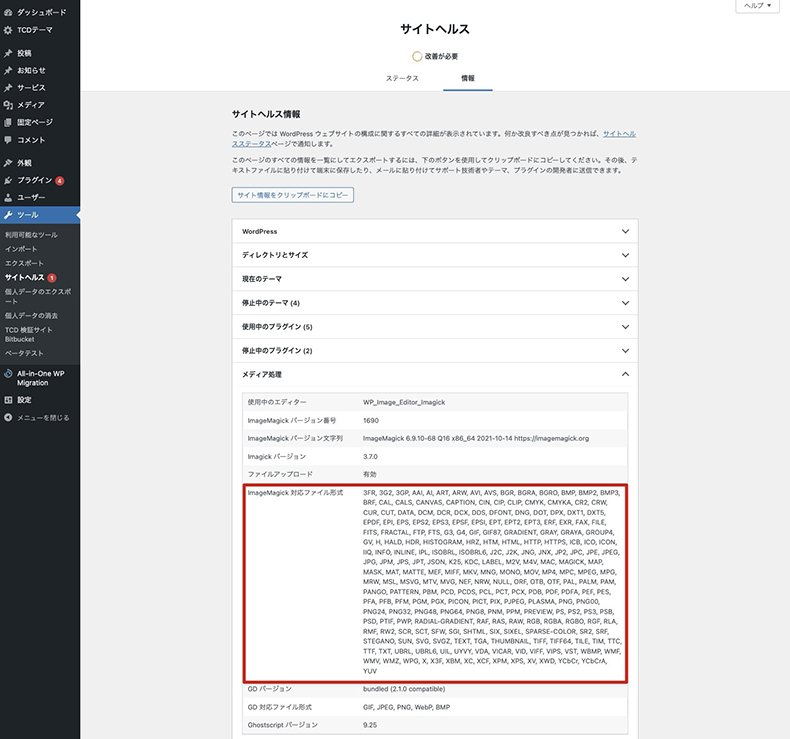Screen dimensions: 790x739
Task: Expand the 現在のテーマ section
Action: [x=435, y=279]
